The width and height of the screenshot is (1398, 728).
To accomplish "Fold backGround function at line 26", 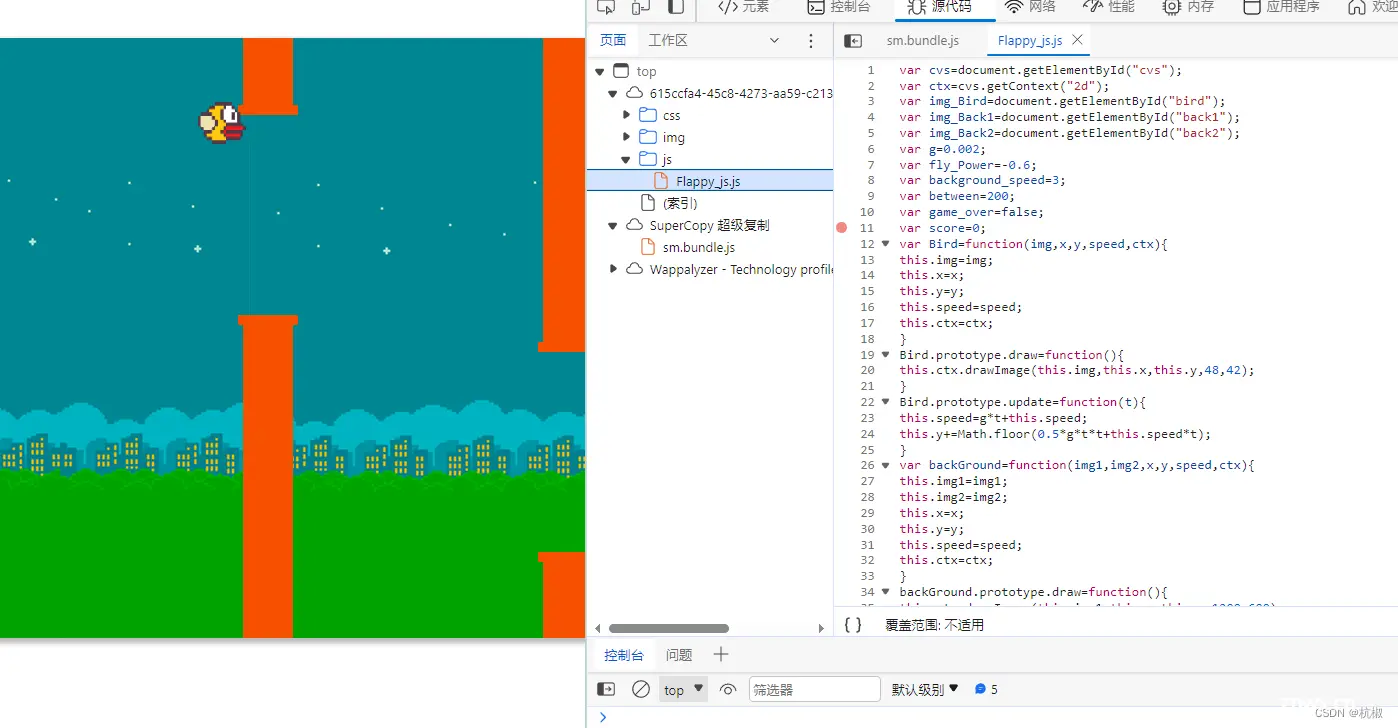I will pos(885,465).
